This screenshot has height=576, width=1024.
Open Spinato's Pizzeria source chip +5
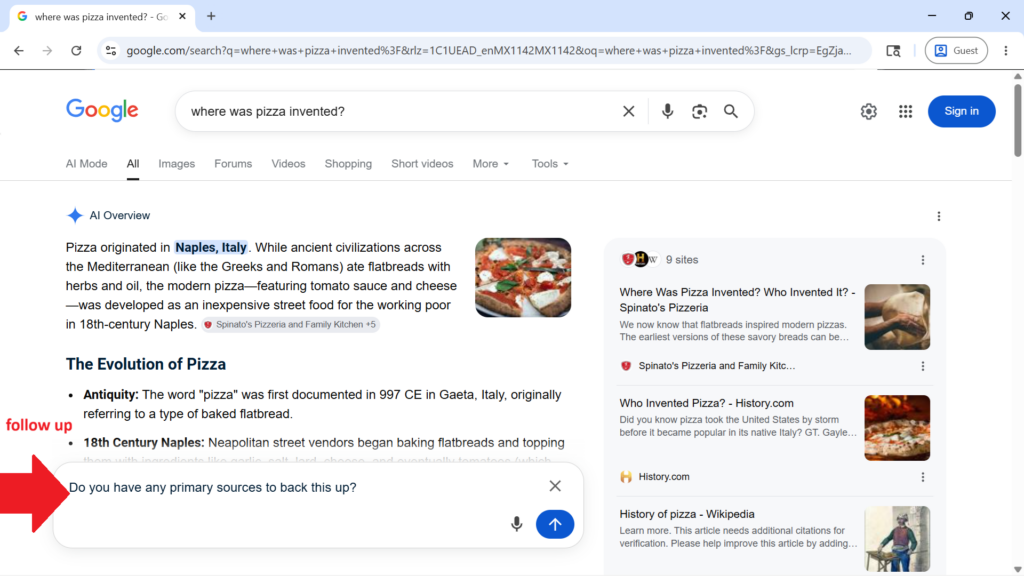coord(291,325)
